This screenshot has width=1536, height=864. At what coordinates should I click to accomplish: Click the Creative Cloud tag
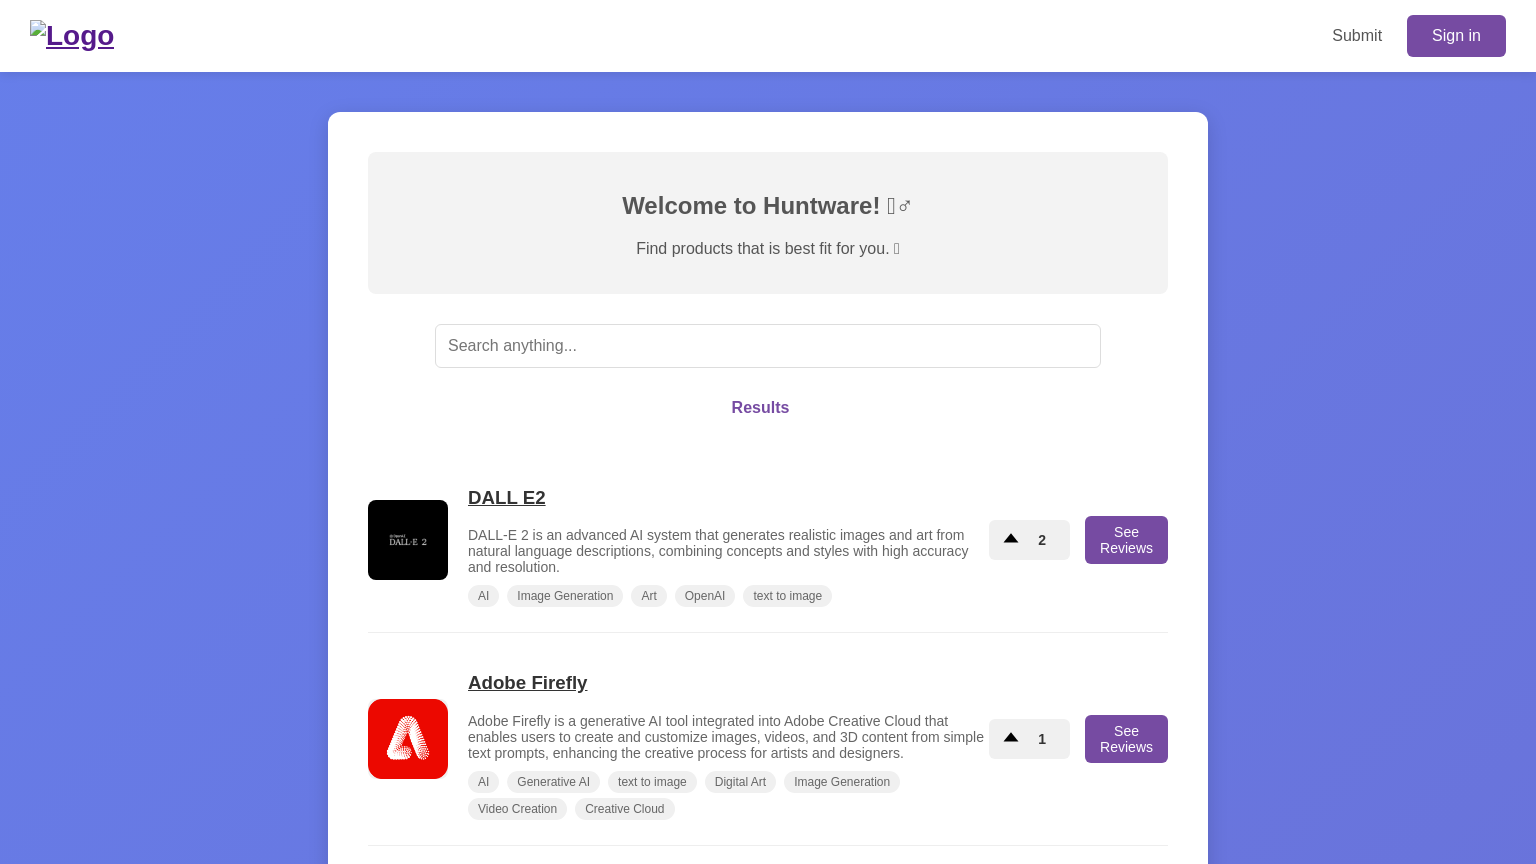(x=624, y=809)
